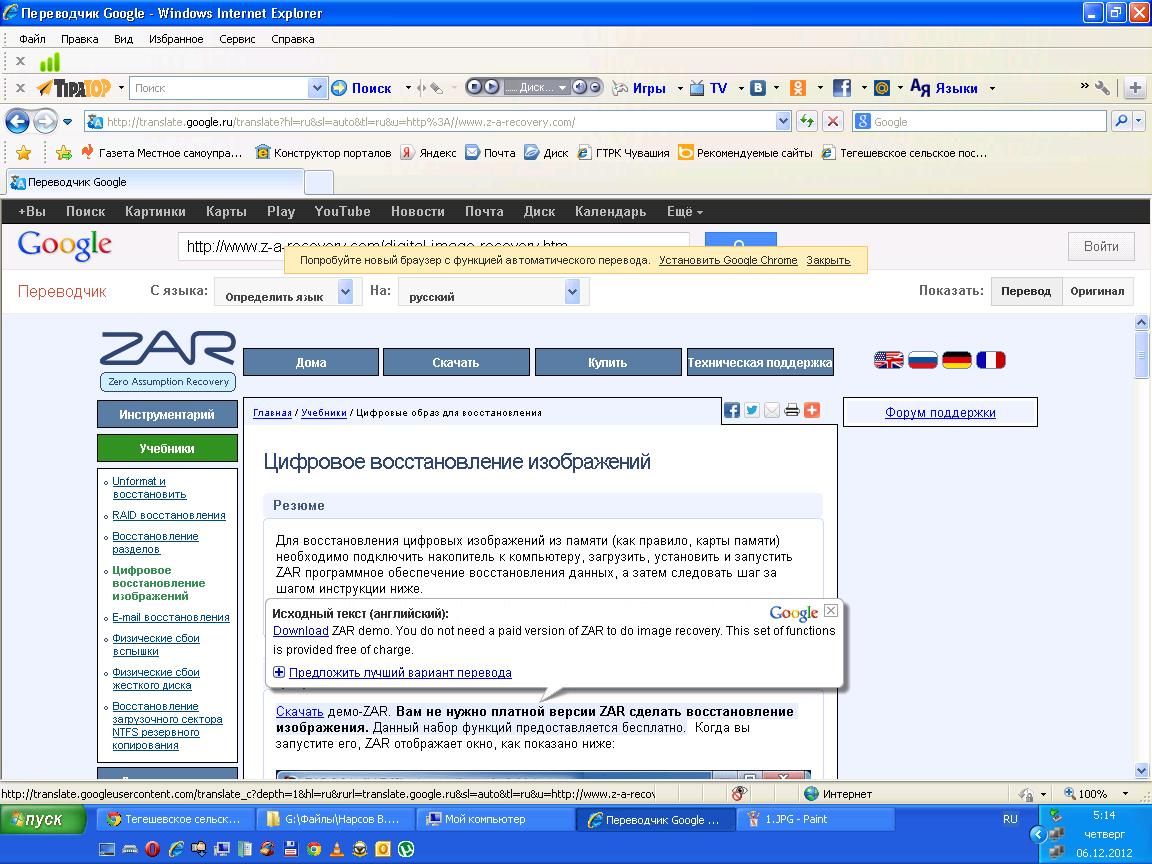
Task: Click the browser address bar
Action: coord(433,121)
